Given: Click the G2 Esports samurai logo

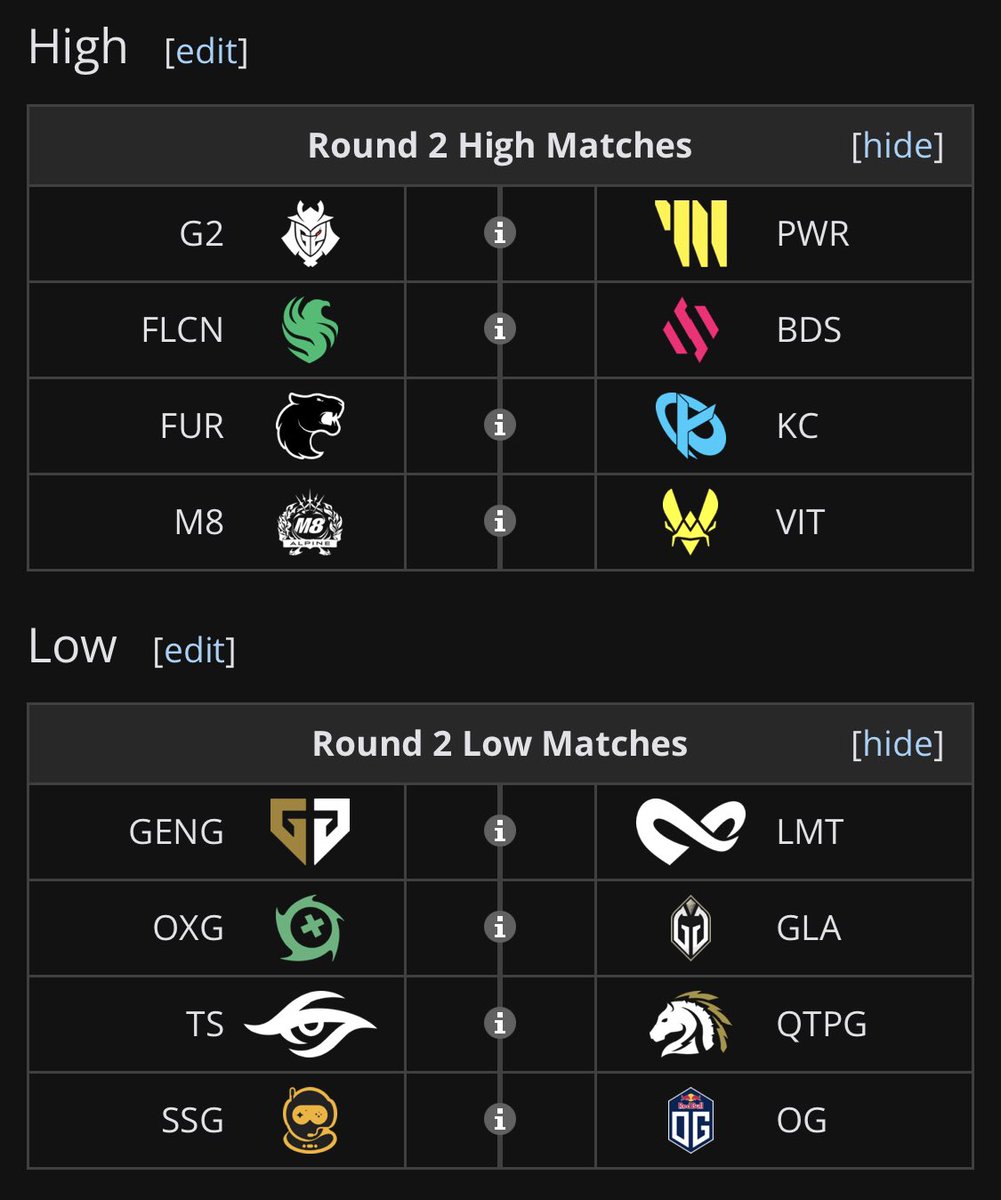Looking at the screenshot, I should click(309, 233).
